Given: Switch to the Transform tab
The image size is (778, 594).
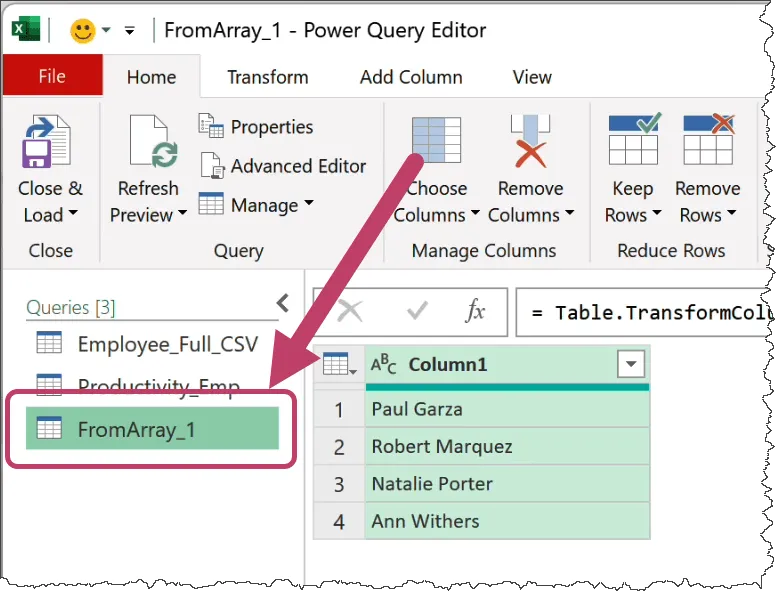Looking at the screenshot, I should click(267, 77).
